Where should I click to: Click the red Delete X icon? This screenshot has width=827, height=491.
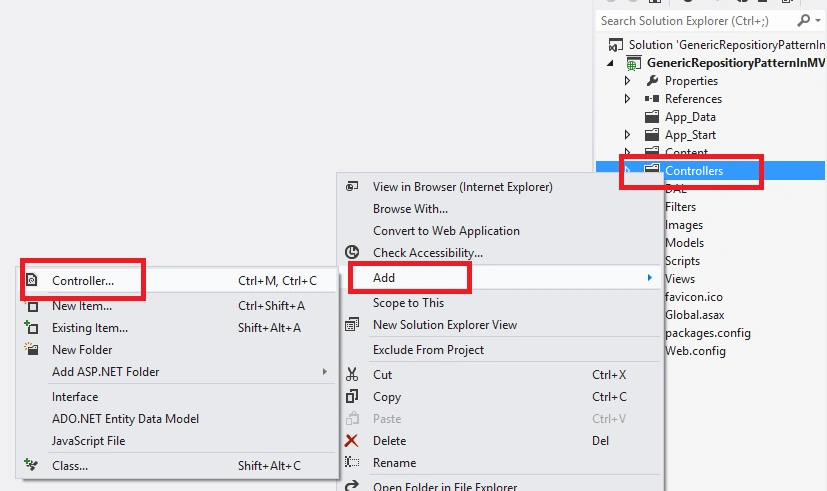351,440
